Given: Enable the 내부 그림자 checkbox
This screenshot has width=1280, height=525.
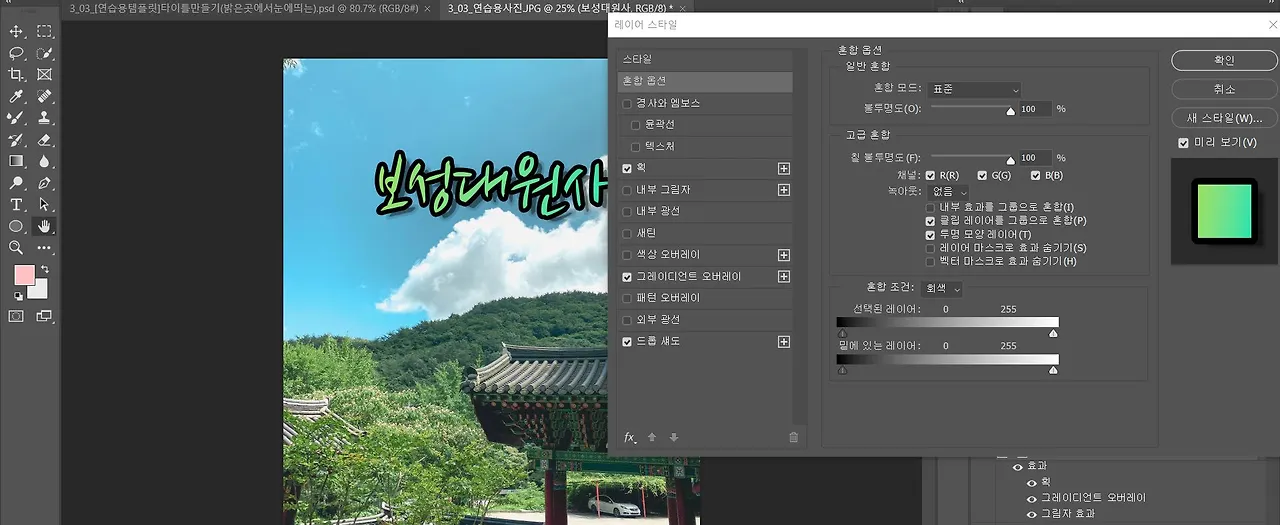Looking at the screenshot, I should pyautogui.click(x=627, y=190).
